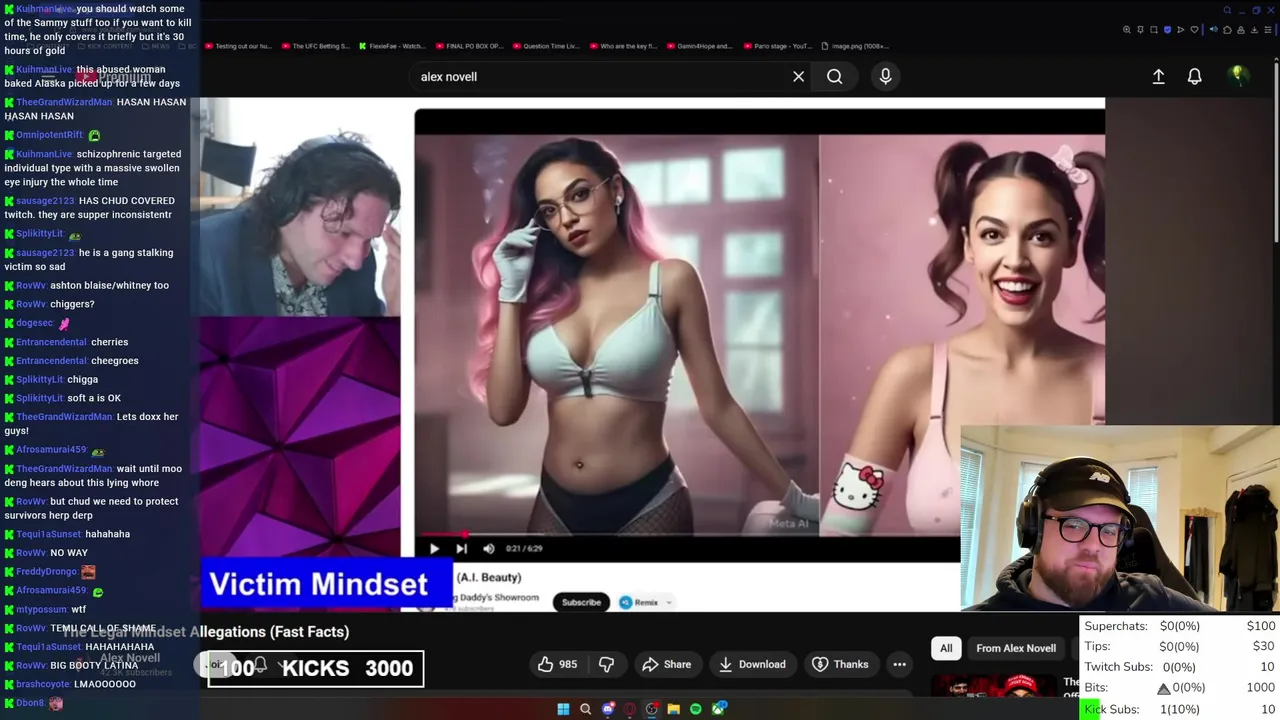This screenshot has width=1280, height=720.
Task: Open 'Question Time Liv...' bookmark
Action: point(545,46)
